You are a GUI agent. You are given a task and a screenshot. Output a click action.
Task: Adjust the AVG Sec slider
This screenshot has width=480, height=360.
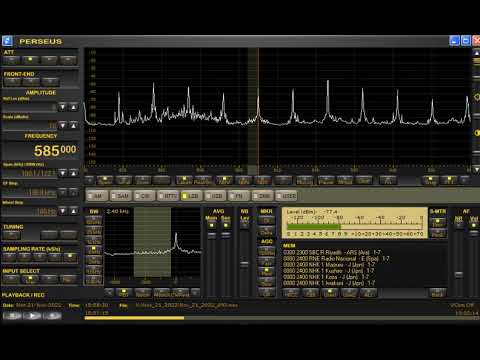pos(226,235)
